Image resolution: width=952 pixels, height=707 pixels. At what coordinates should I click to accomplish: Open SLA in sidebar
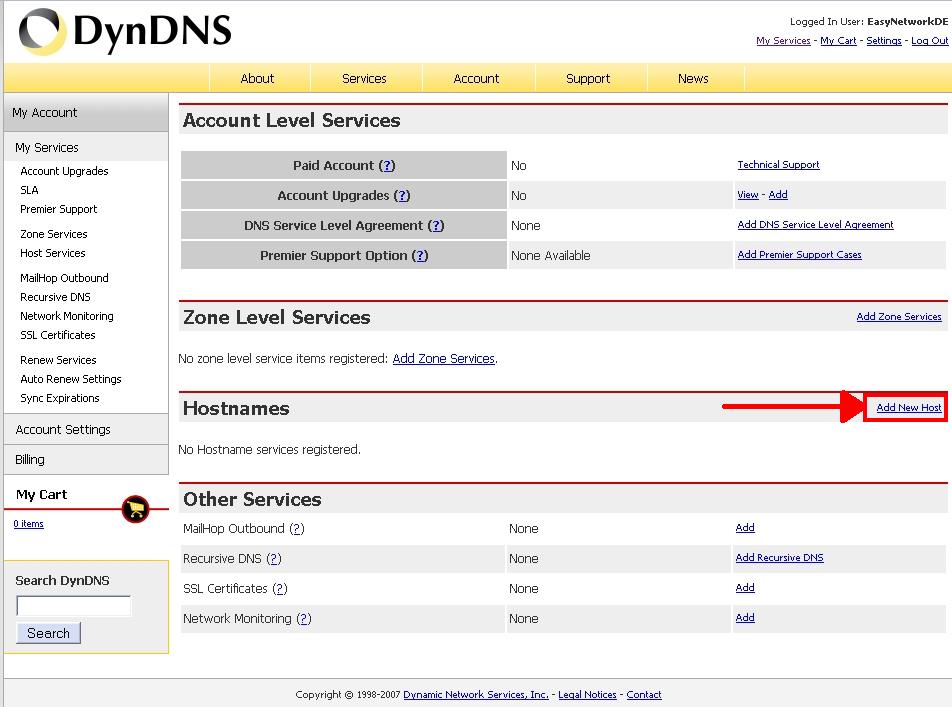(29, 190)
